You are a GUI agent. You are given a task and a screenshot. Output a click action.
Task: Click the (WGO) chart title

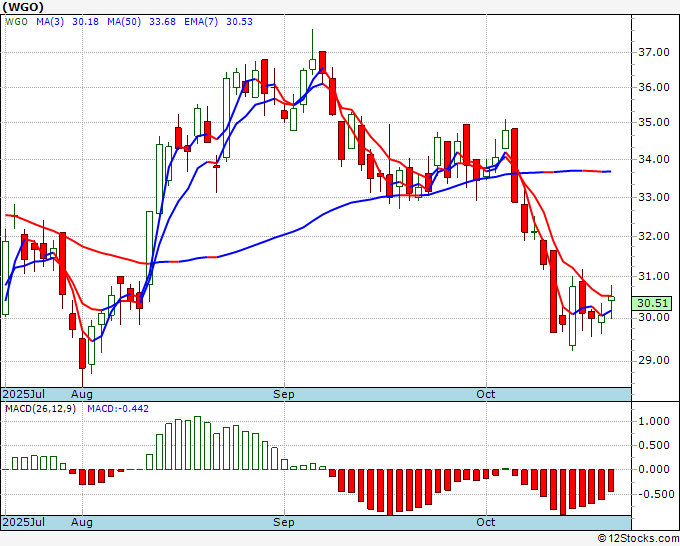coord(23,7)
